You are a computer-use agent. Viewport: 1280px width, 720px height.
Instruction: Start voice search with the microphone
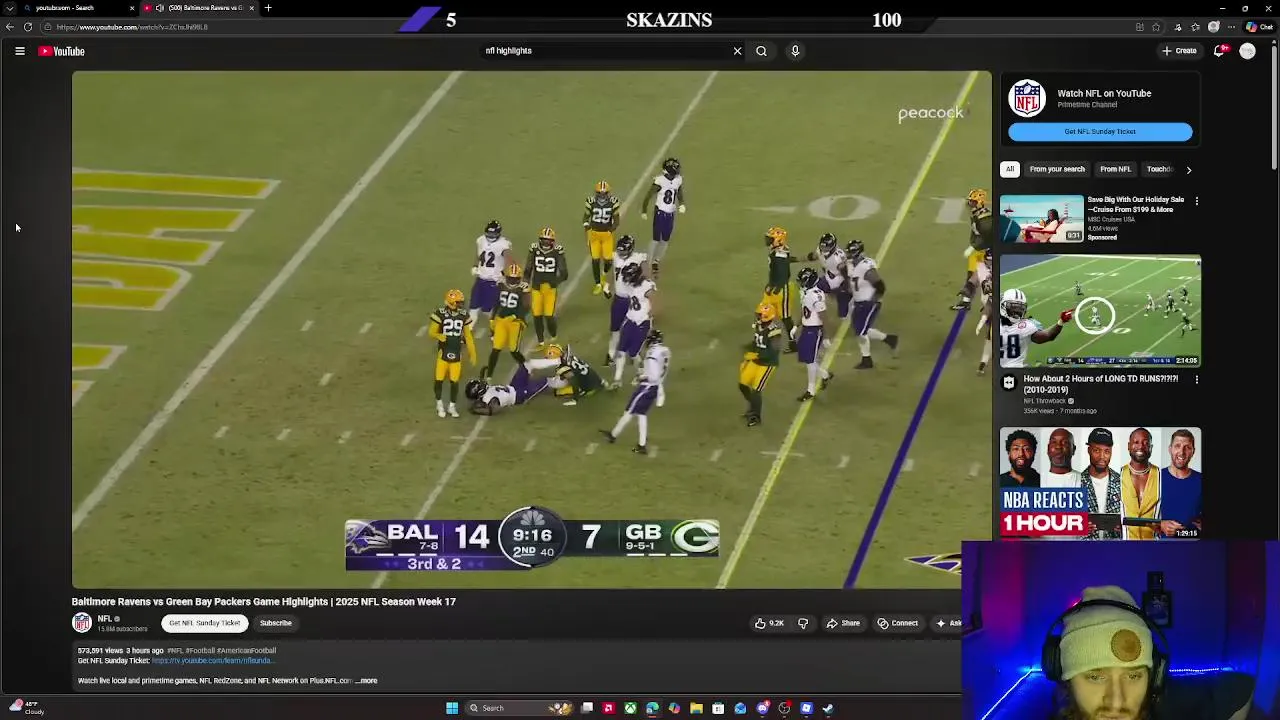click(795, 51)
